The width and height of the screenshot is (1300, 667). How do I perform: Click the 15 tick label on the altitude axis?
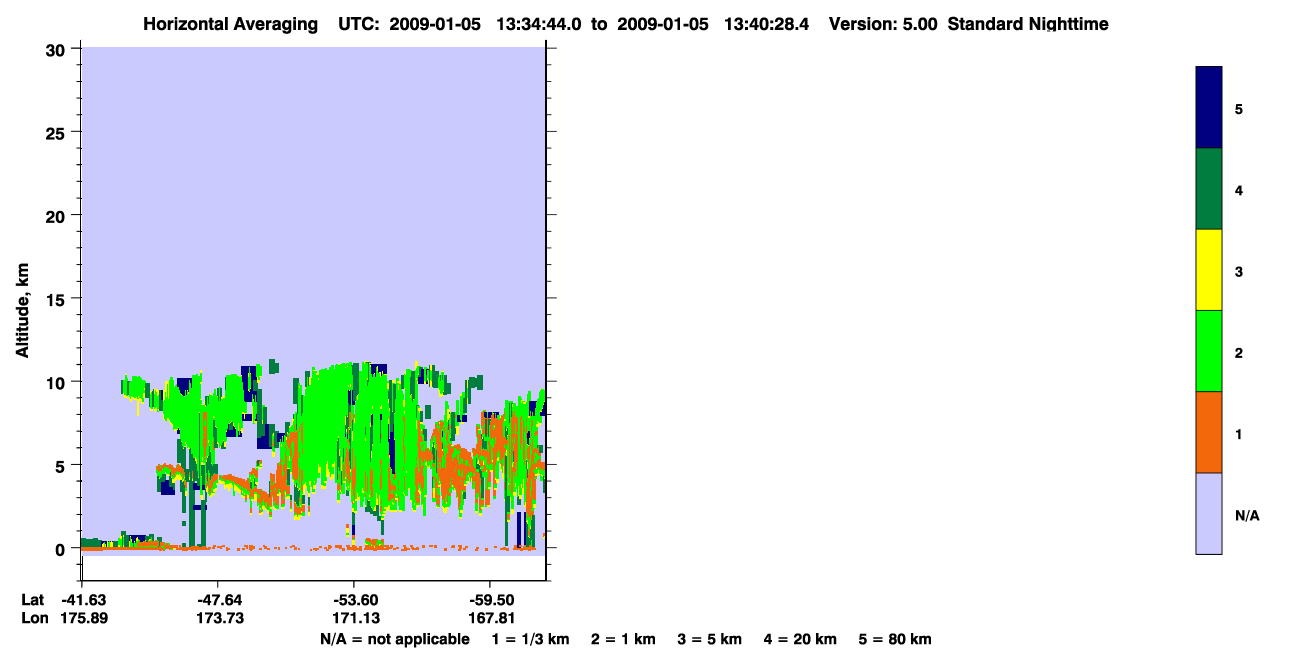[x=57, y=299]
